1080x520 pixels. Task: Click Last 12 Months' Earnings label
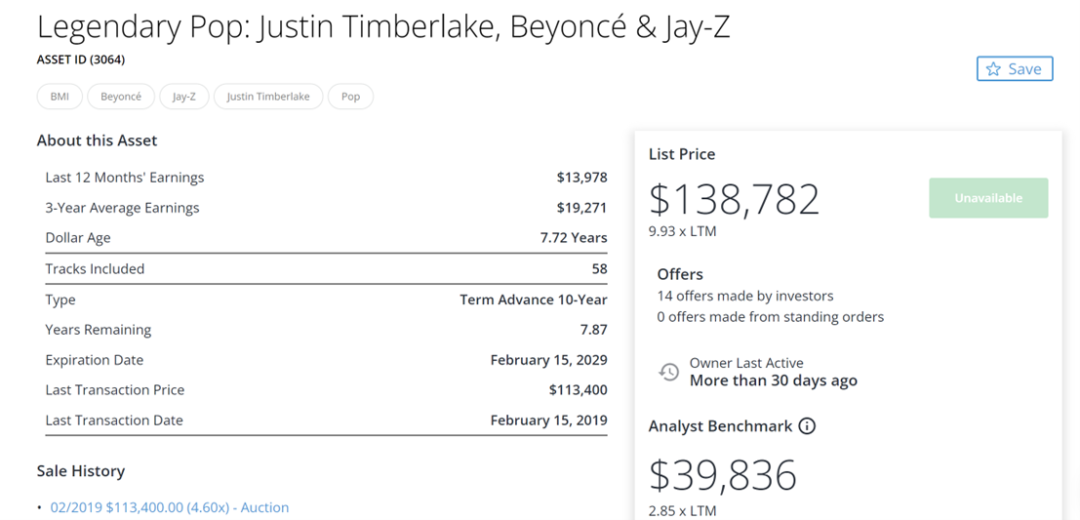(x=125, y=178)
